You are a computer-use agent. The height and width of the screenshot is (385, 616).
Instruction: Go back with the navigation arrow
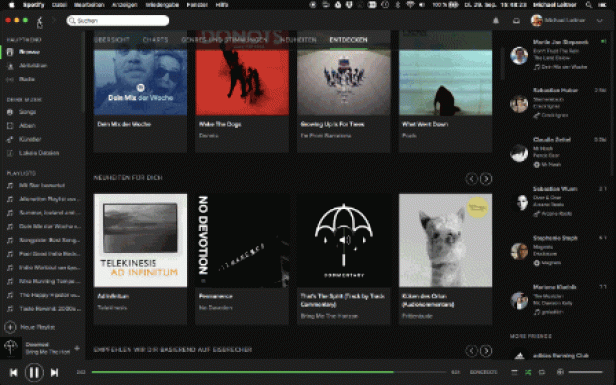pos(40,20)
